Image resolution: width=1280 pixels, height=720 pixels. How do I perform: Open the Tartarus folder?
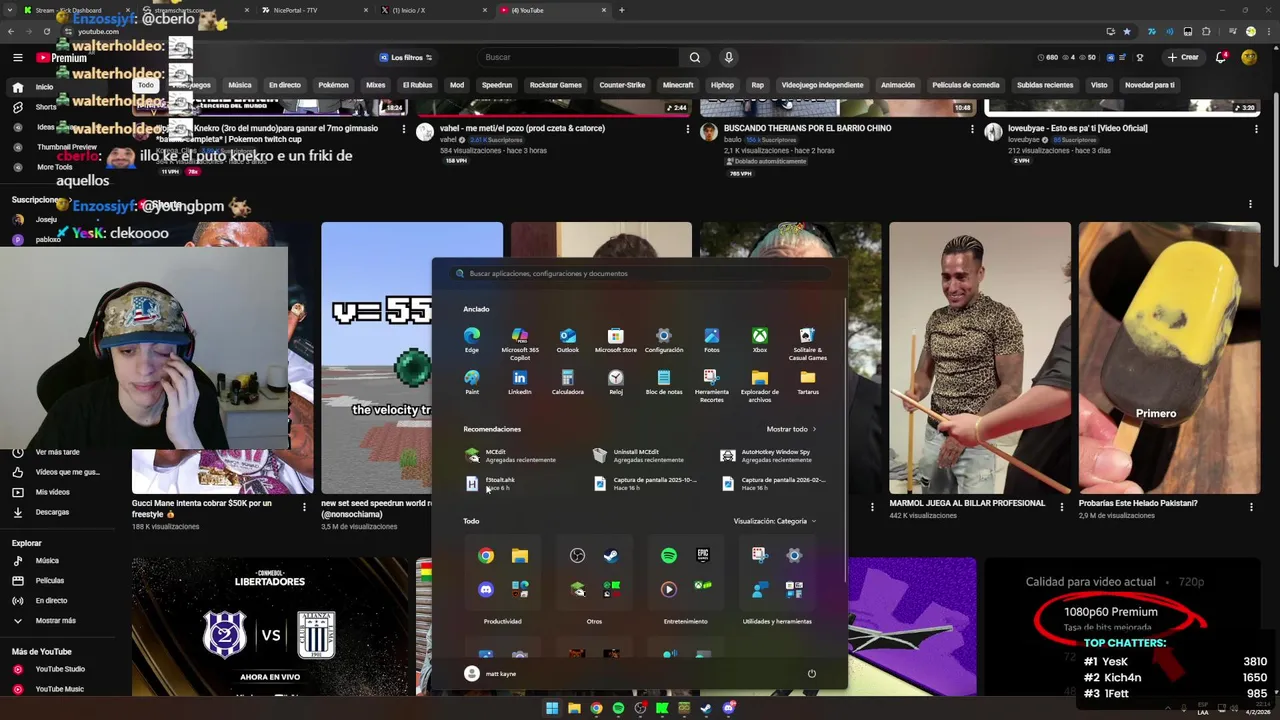[808, 382]
